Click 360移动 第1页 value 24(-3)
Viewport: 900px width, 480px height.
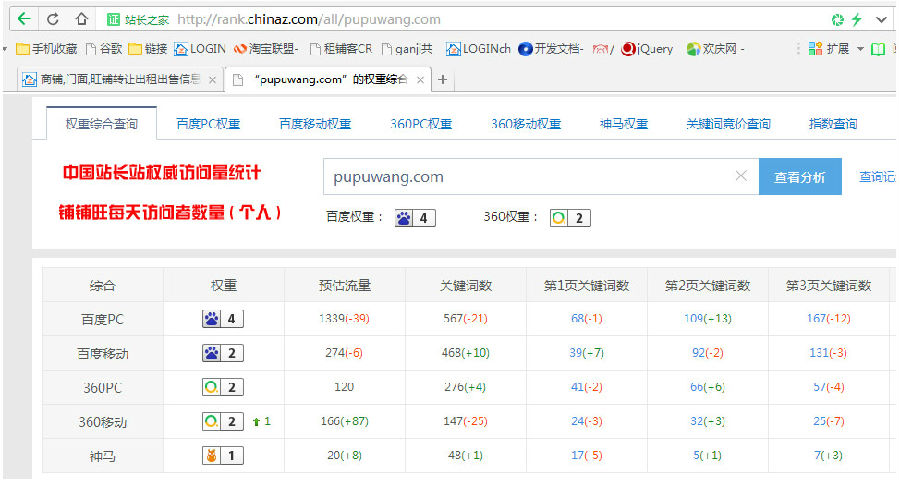pyautogui.click(x=587, y=421)
